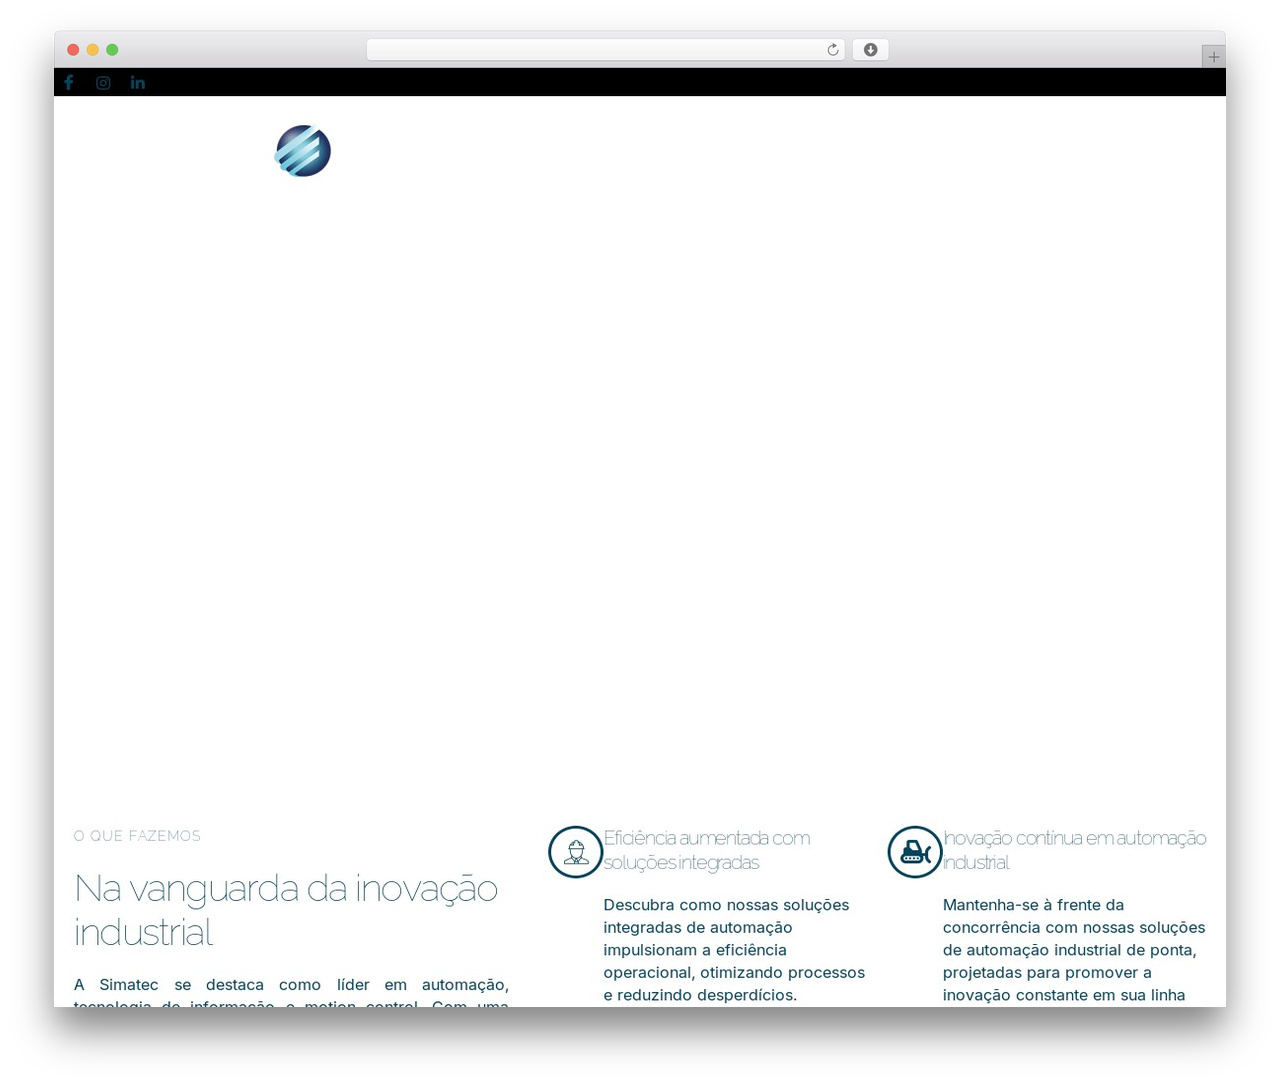Close the browser window
Screen dimensions: 1280x1084
point(73,50)
